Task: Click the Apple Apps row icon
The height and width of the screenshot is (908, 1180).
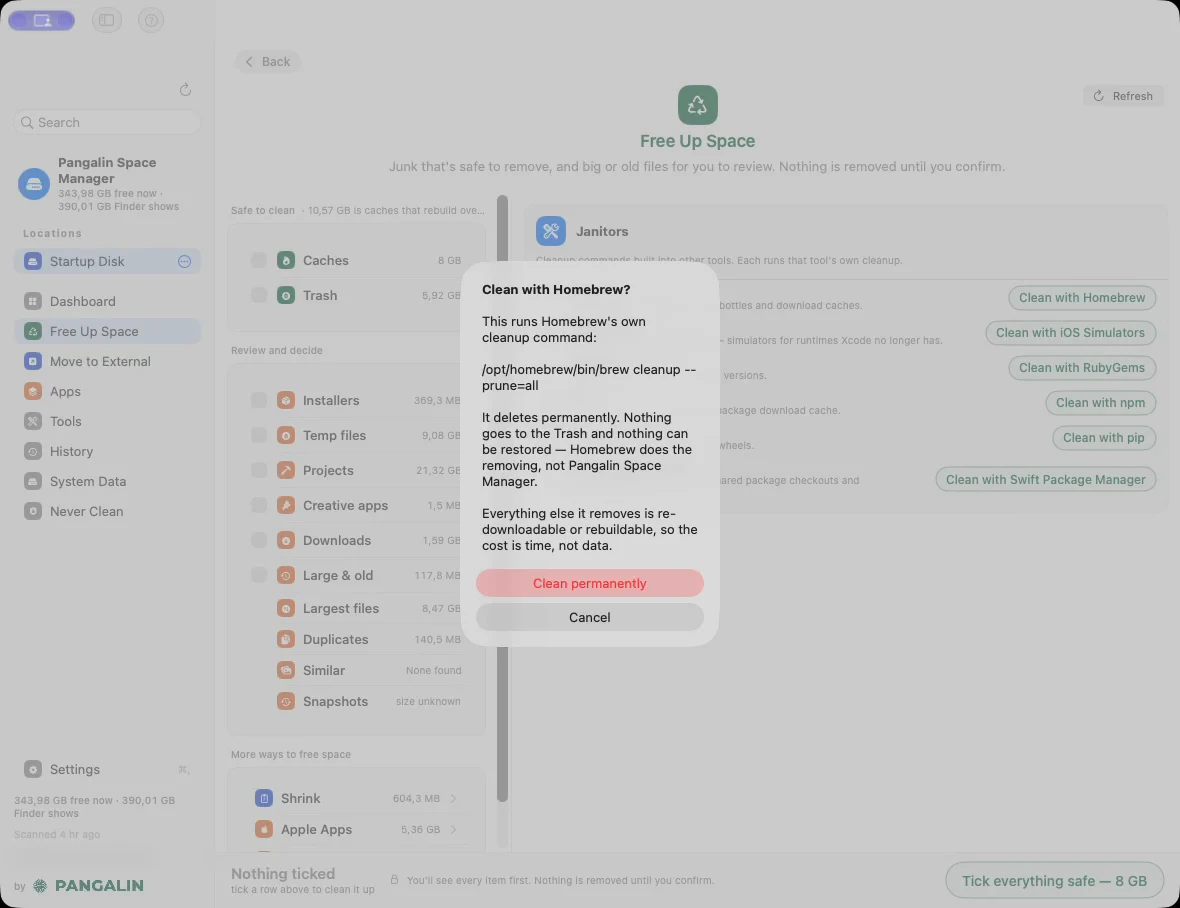Action: [x=264, y=829]
